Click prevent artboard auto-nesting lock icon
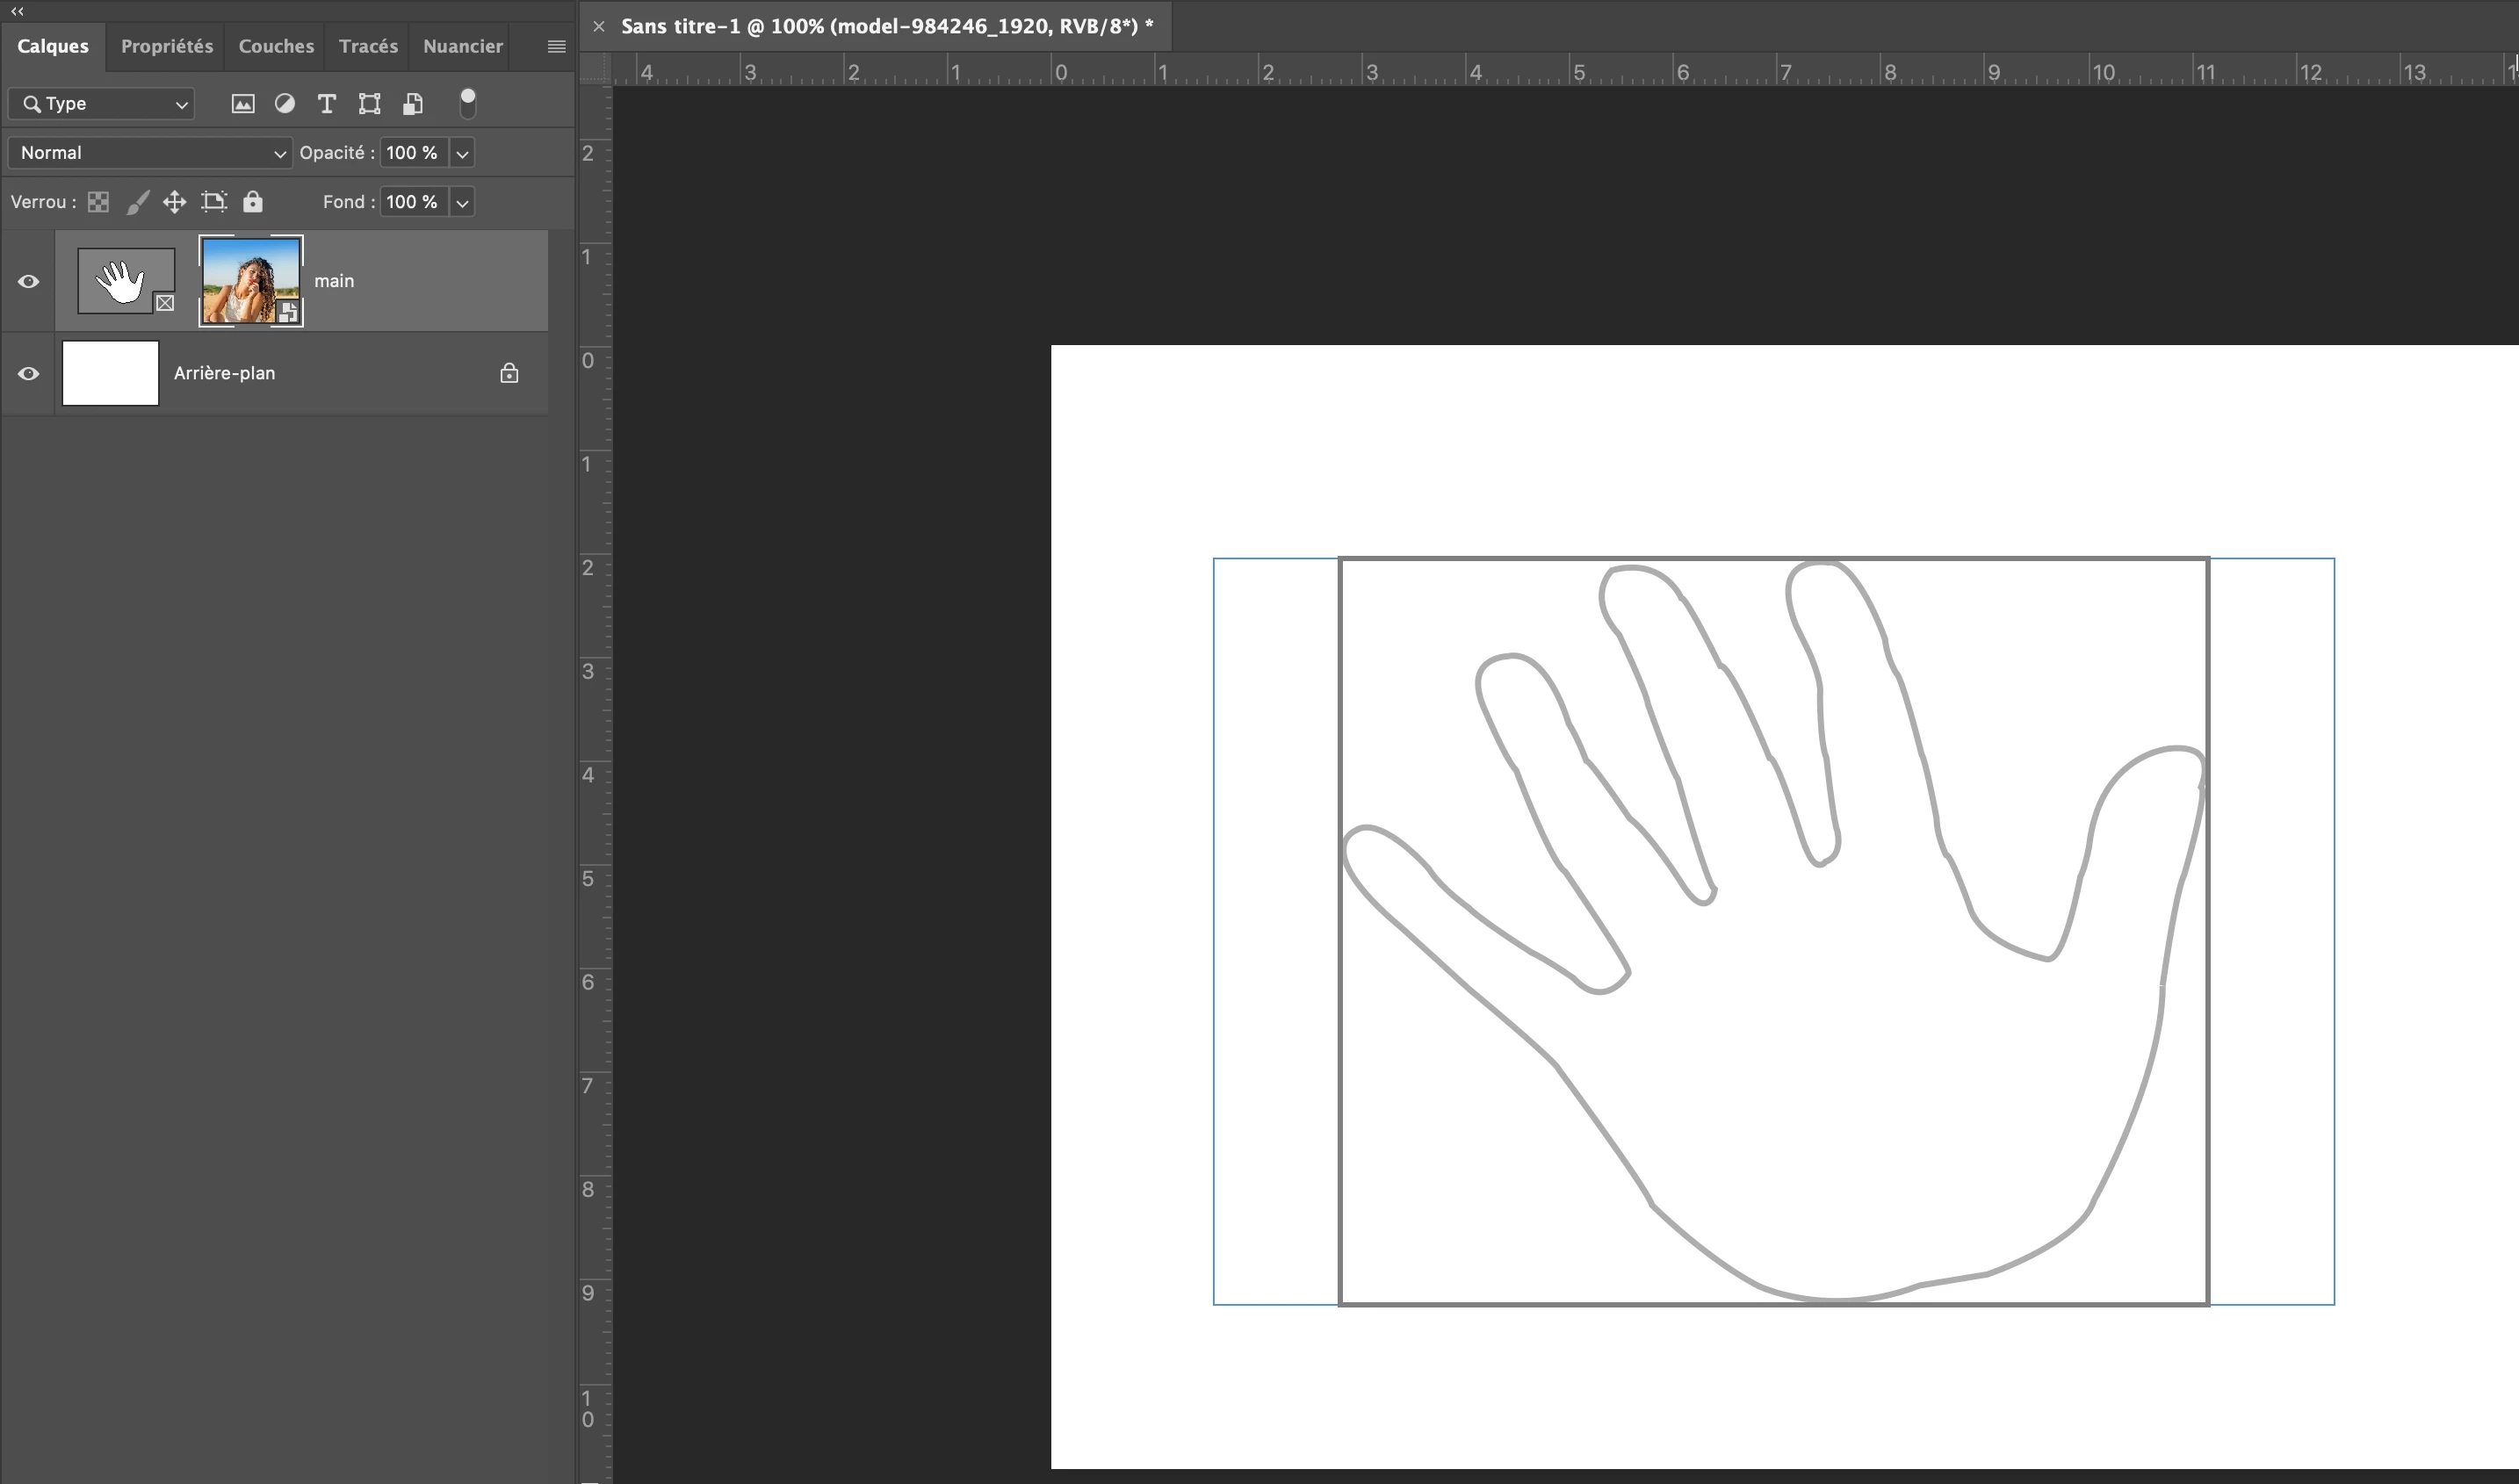Image resolution: width=2519 pixels, height=1484 pixels. [214, 202]
